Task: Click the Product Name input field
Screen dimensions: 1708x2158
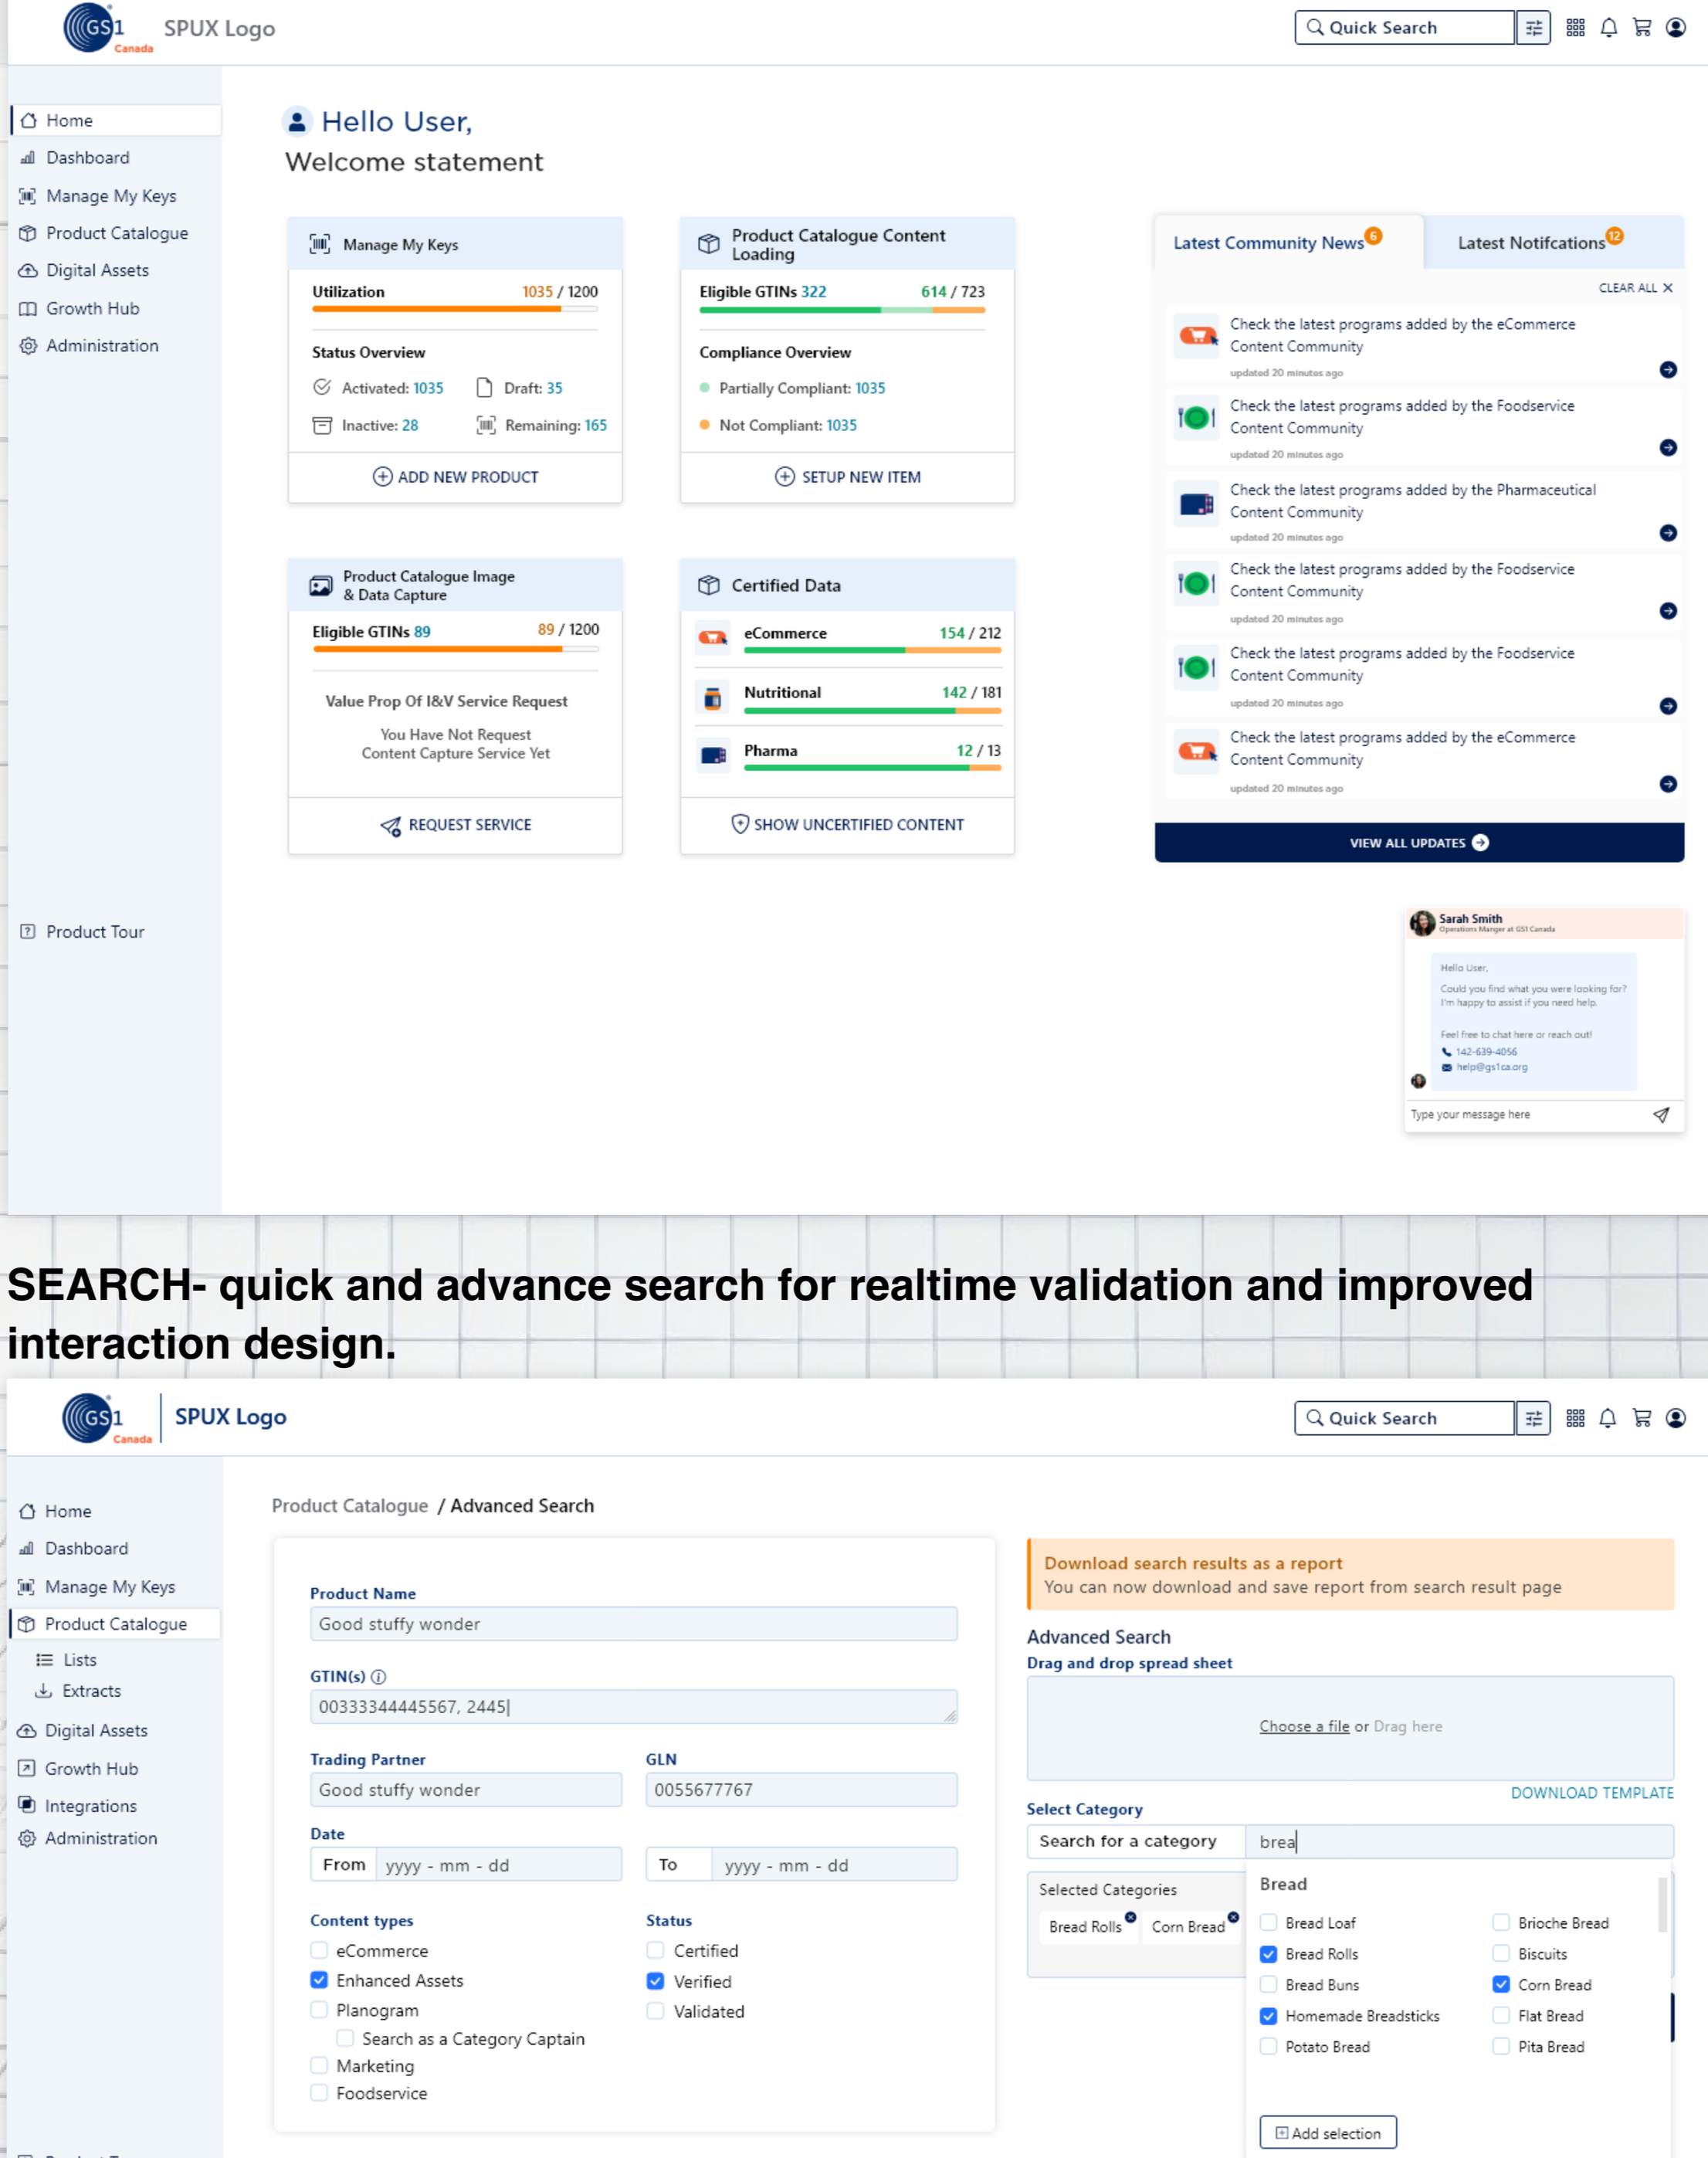Action: coord(633,1624)
